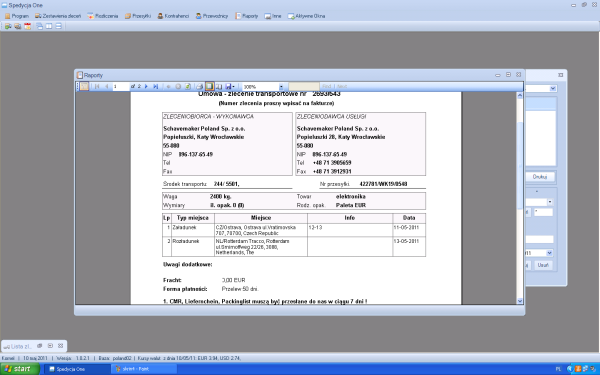
Task: Open the Raporty menu
Action: pos(247,16)
